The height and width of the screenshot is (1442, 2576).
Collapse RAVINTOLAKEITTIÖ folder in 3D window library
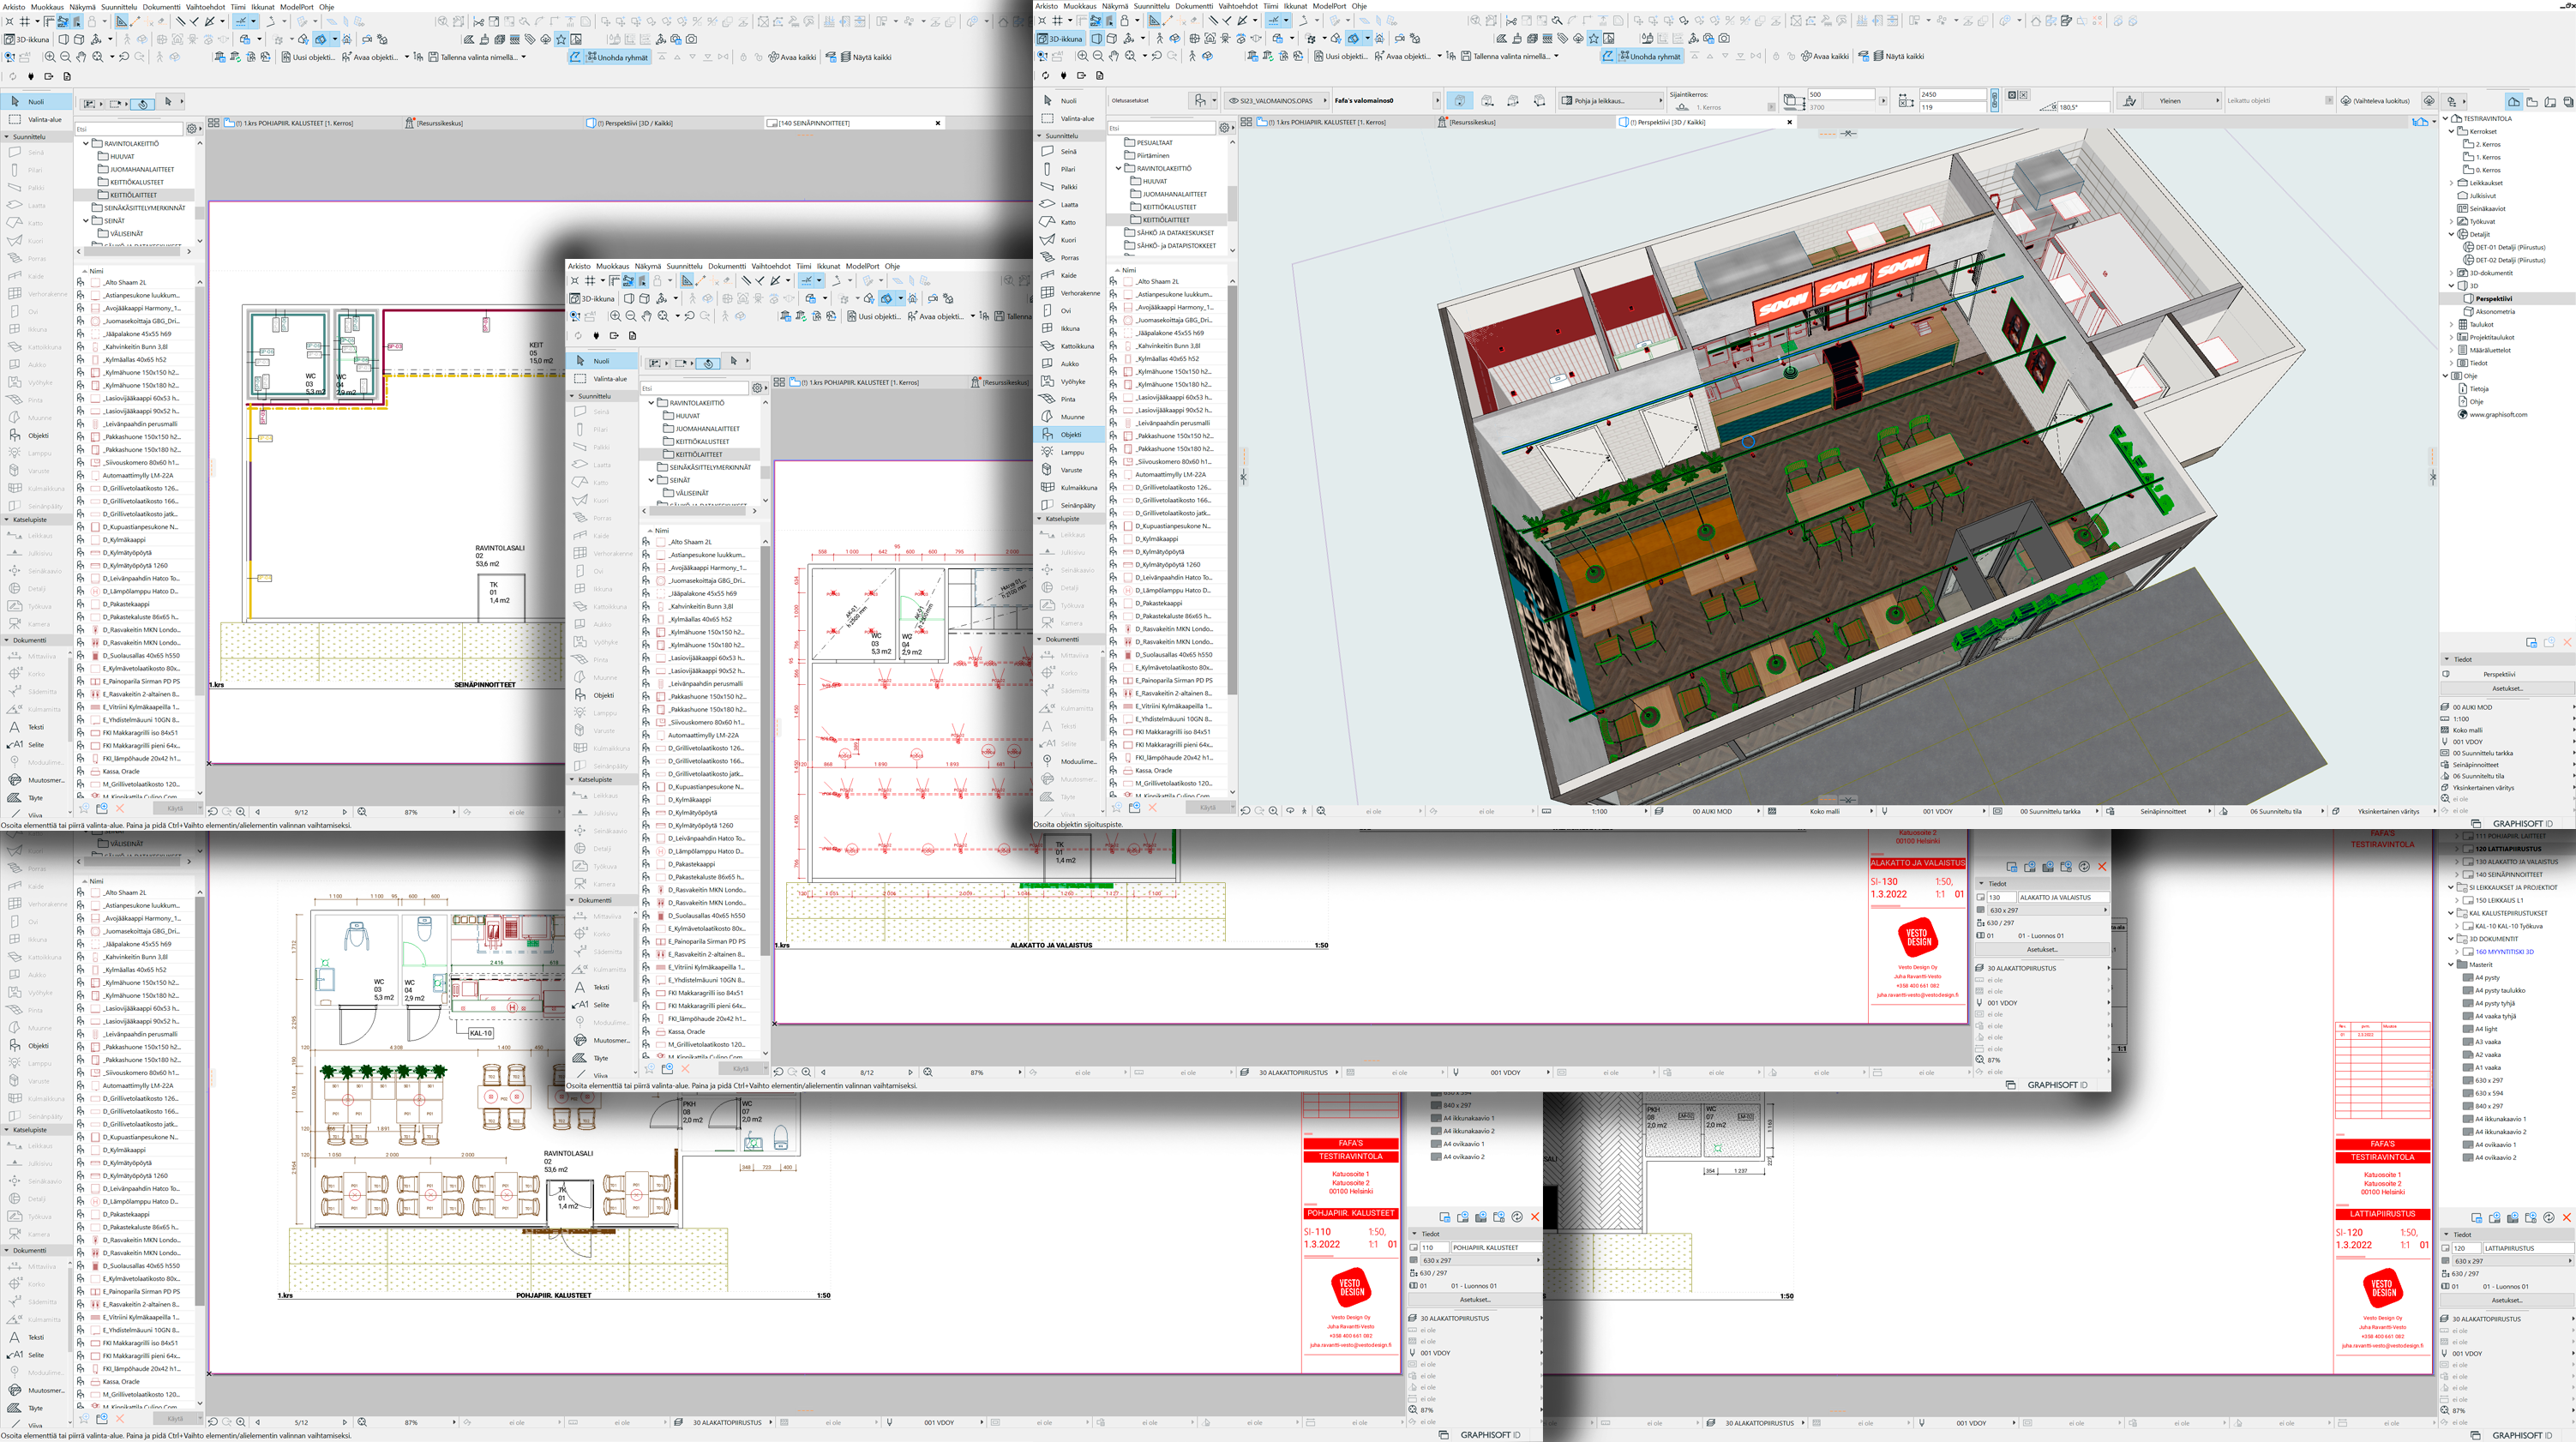click(x=1118, y=168)
